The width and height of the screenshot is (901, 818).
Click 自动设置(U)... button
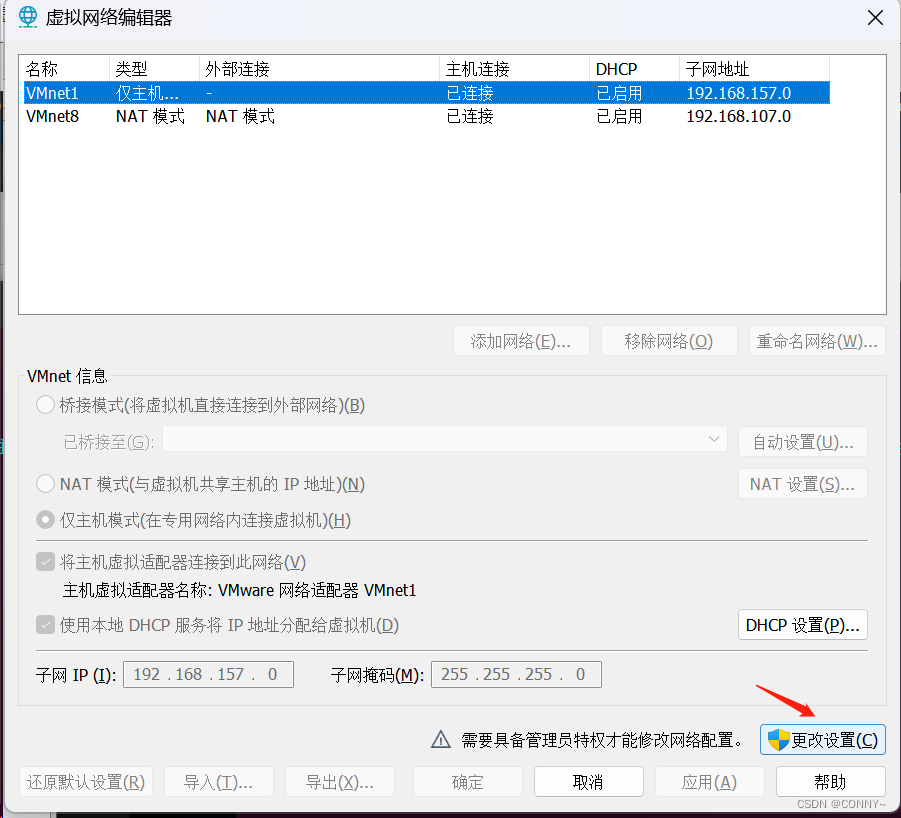pyautogui.click(x=802, y=442)
